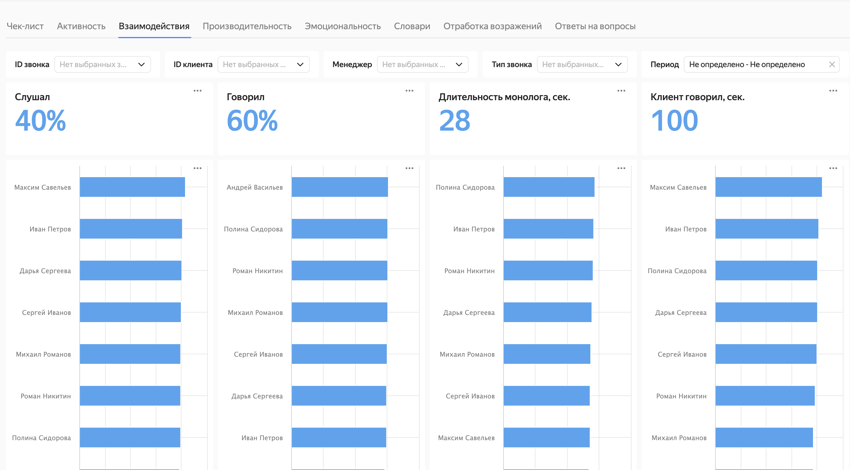850x470 pixels.
Task: Expand the ID звонка dropdown
Action: point(102,65)
